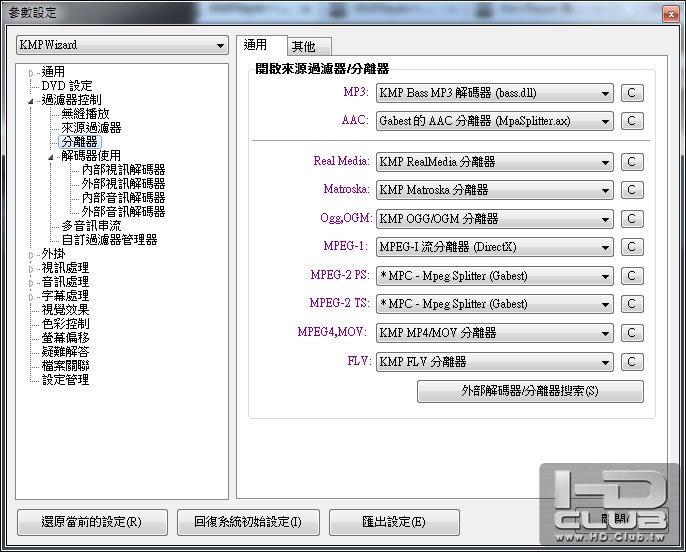Select 設定管理 in the tree
The image size is (686, 552).
[x=66, y=380]
